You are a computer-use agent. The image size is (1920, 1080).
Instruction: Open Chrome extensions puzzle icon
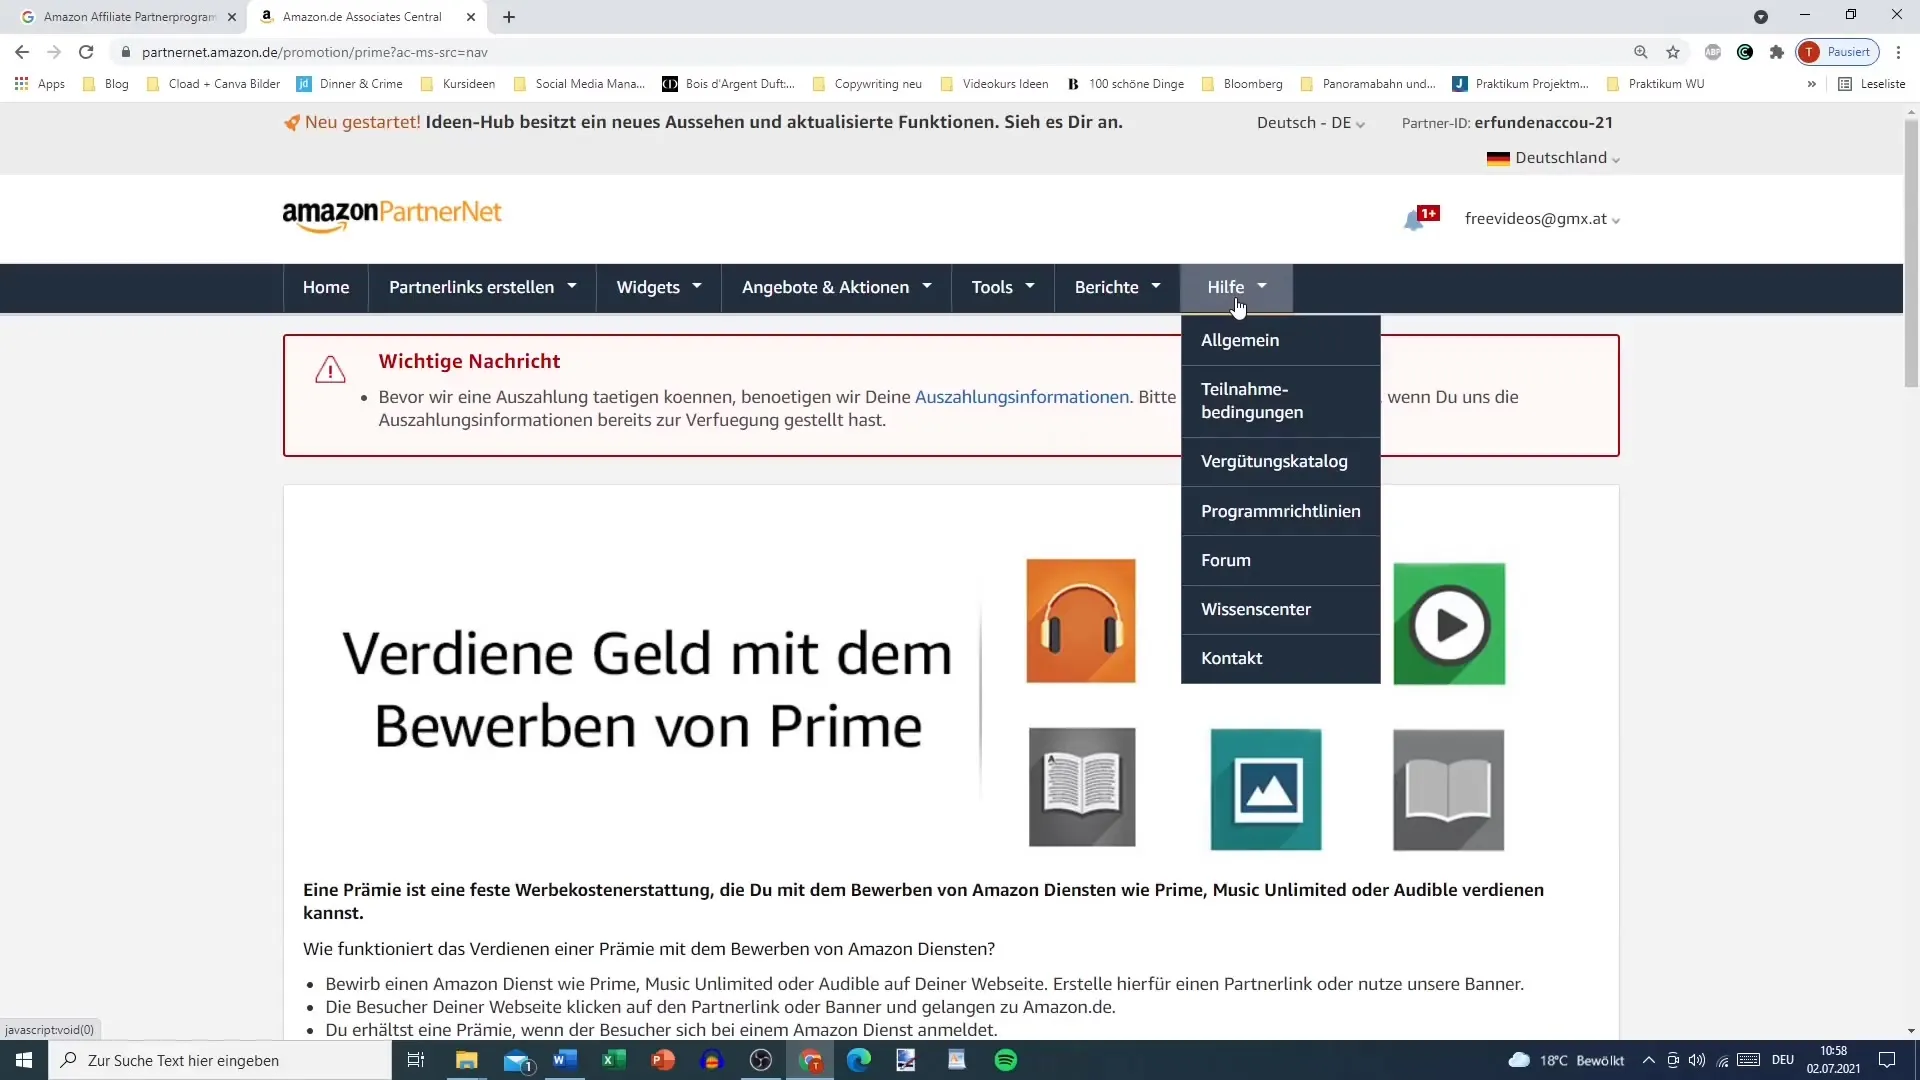click(1777, 52)
